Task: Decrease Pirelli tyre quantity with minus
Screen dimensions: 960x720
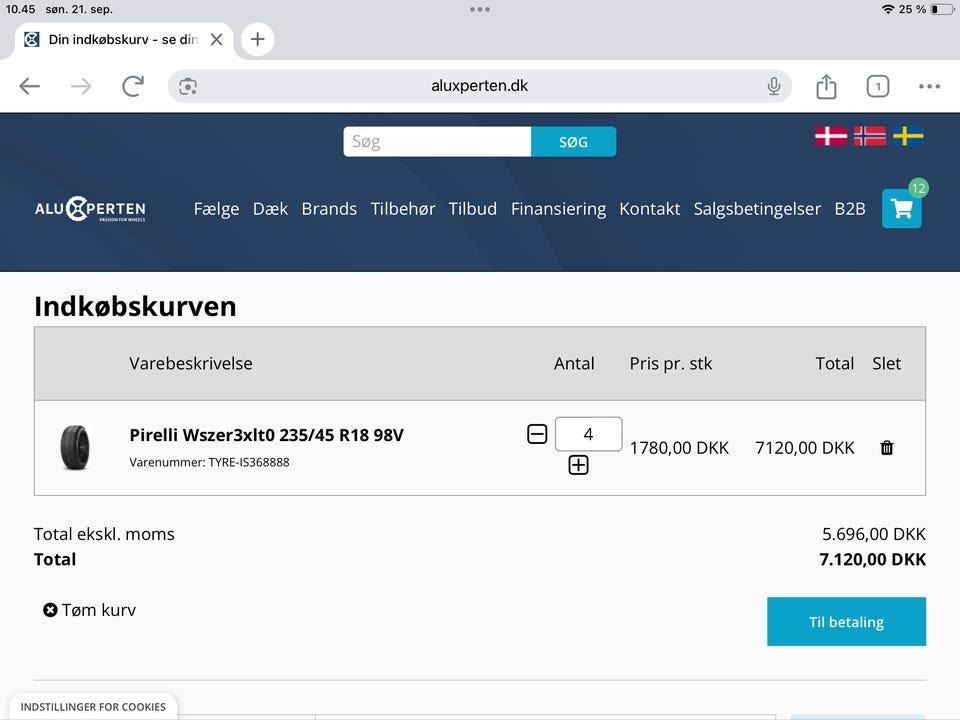Action: pos(537,434)
